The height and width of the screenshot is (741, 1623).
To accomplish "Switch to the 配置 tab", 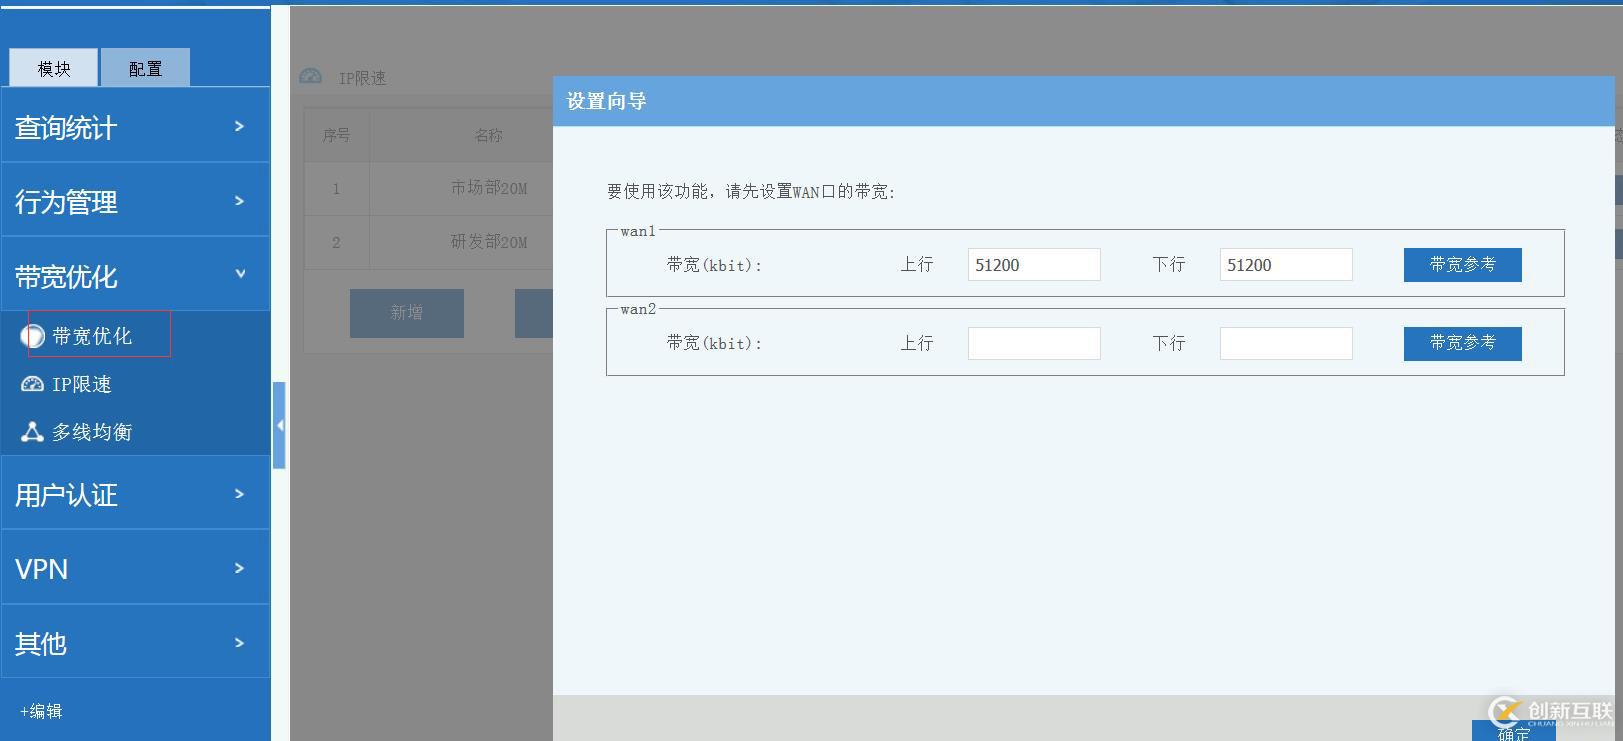I will (x=145, y=68).
